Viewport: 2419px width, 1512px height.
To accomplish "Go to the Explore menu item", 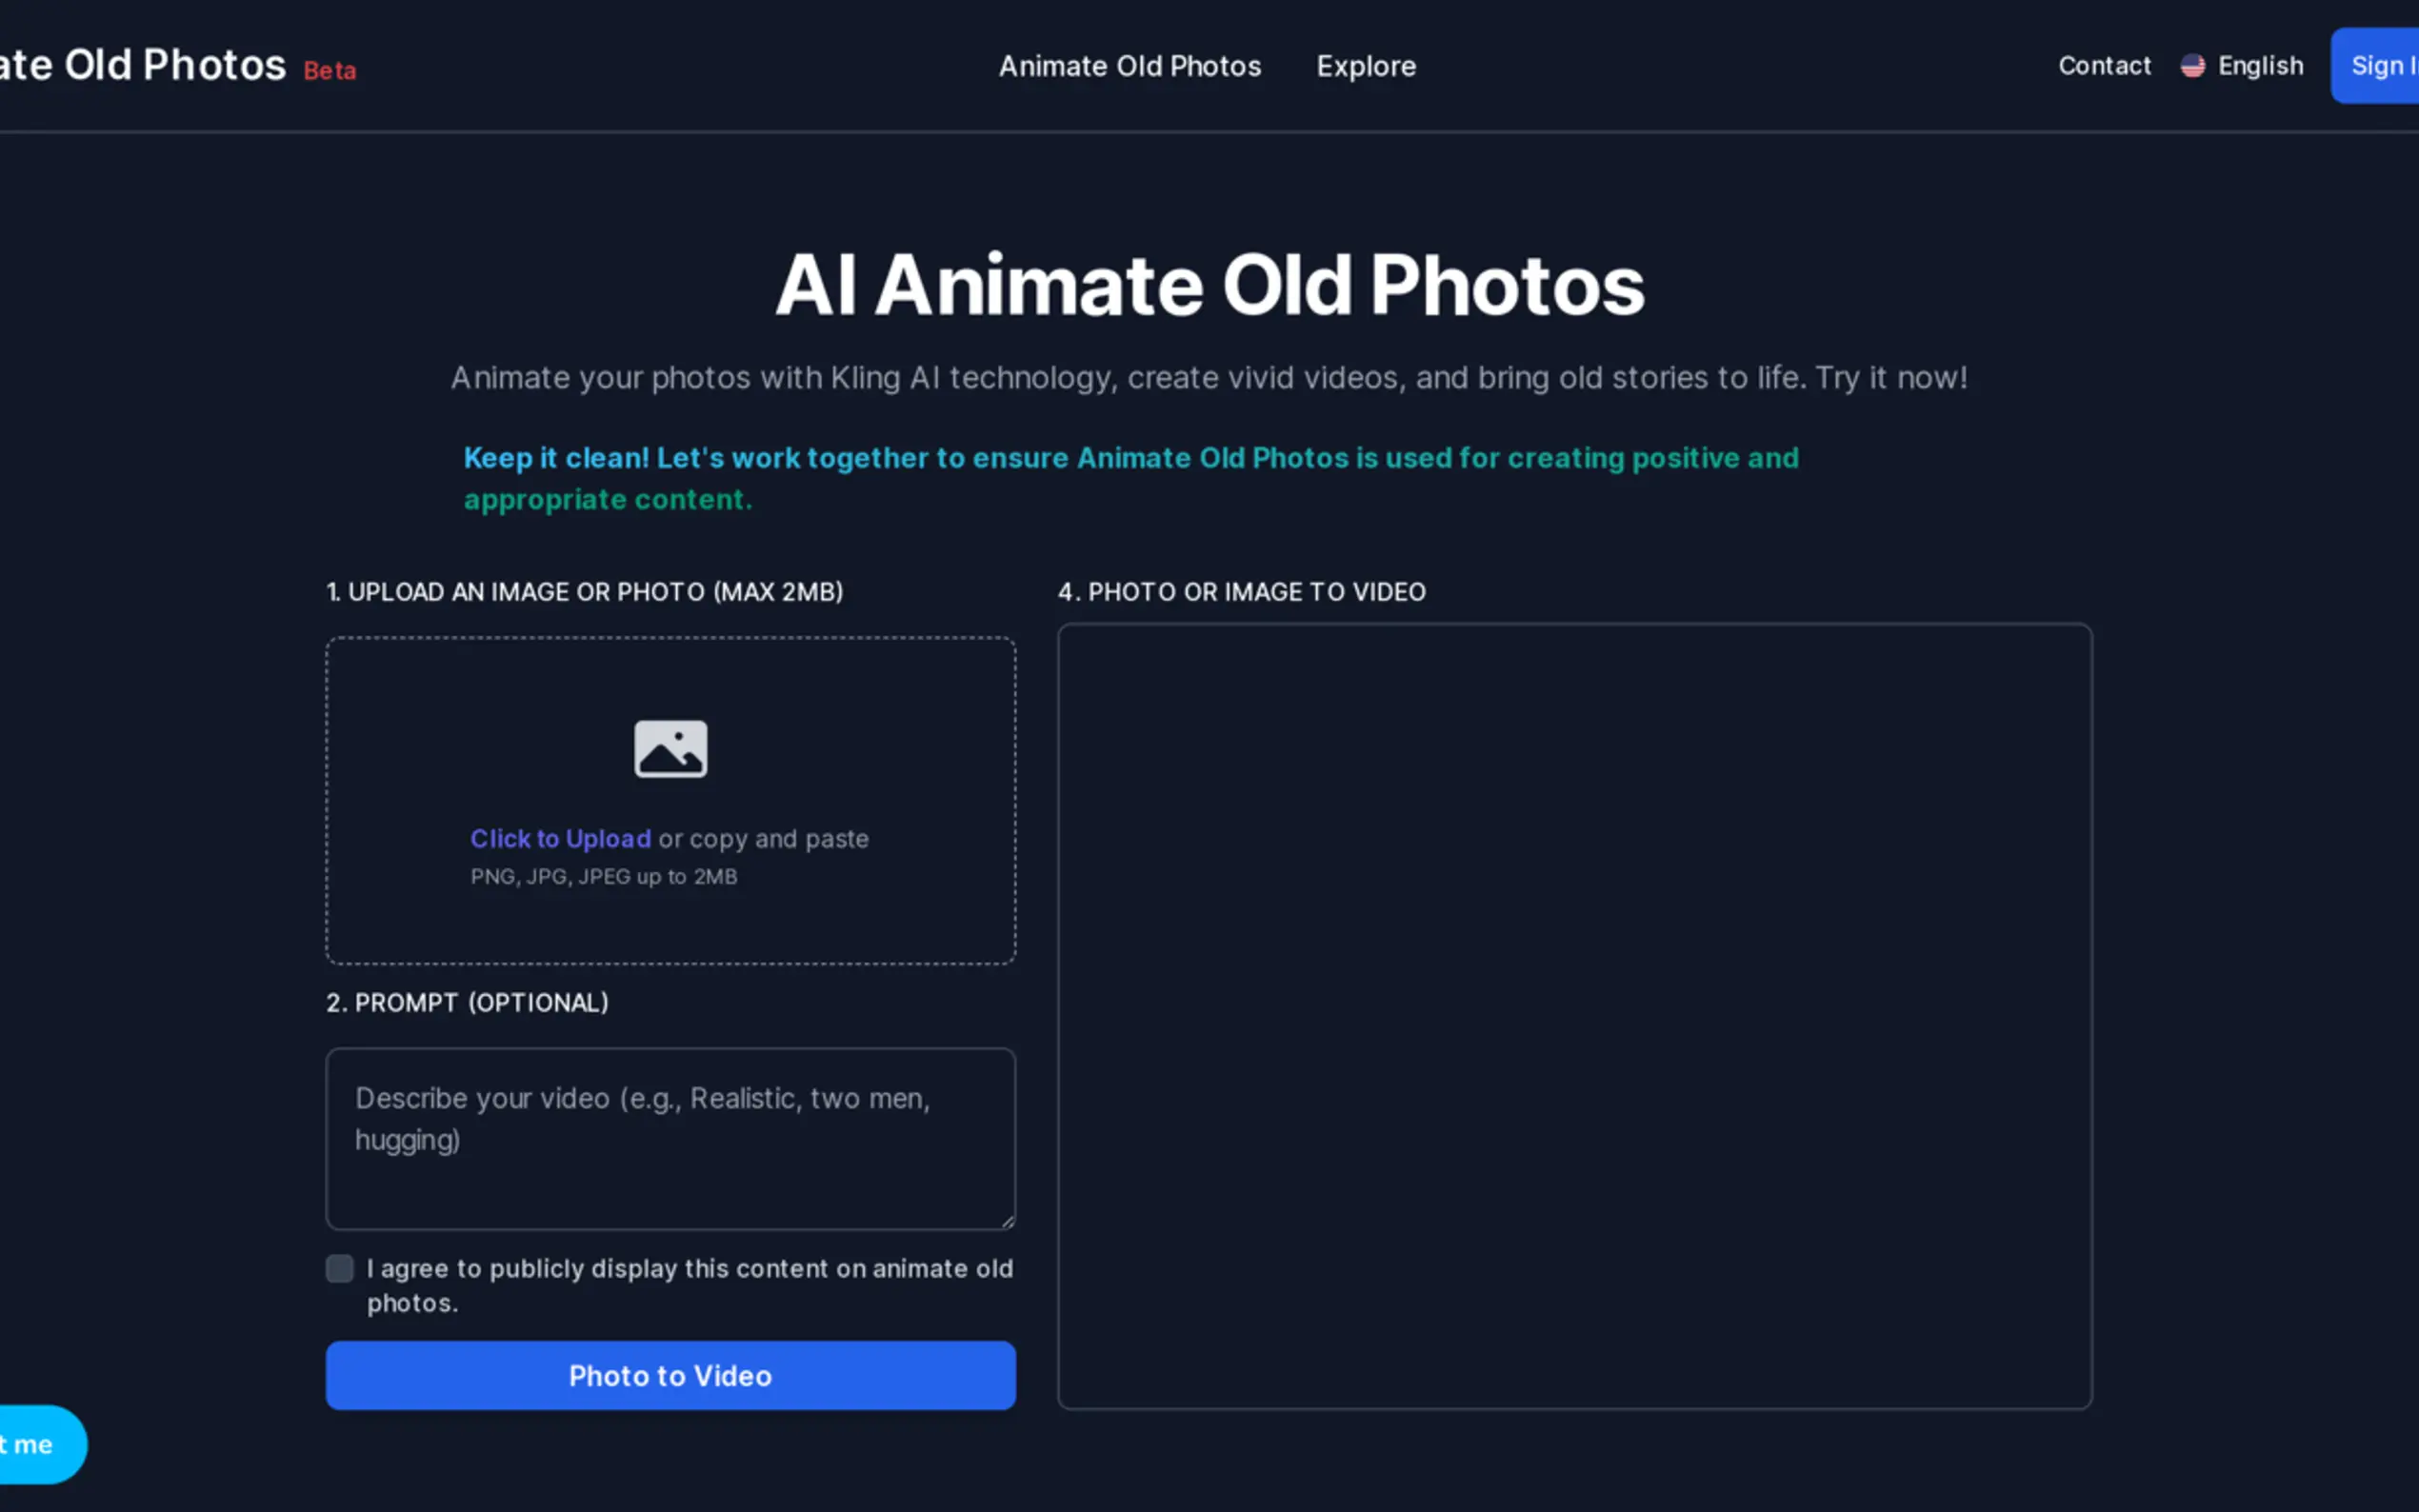I will click(x=1366, y=66).
